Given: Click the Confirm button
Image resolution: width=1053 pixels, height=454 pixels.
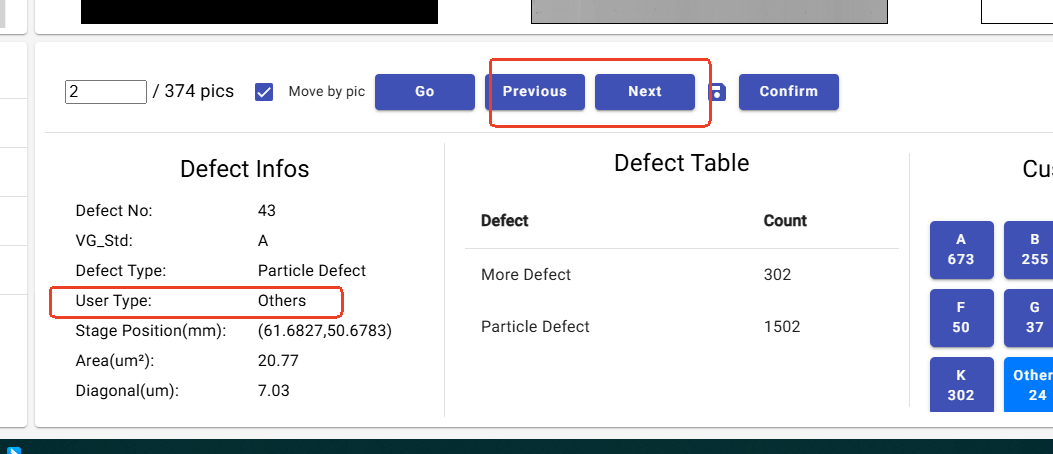Looking at the screenshot, I should [x=788, y=91].
